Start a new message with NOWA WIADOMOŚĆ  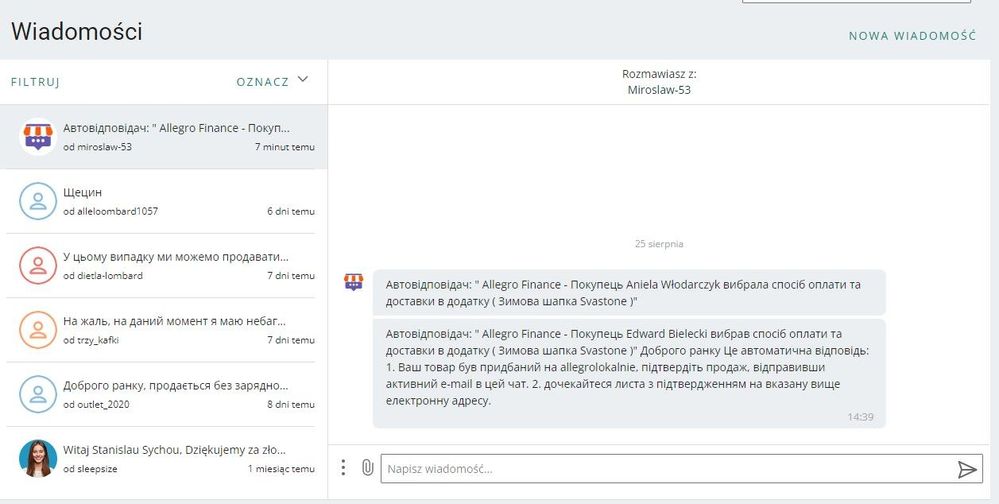point(912,36)
